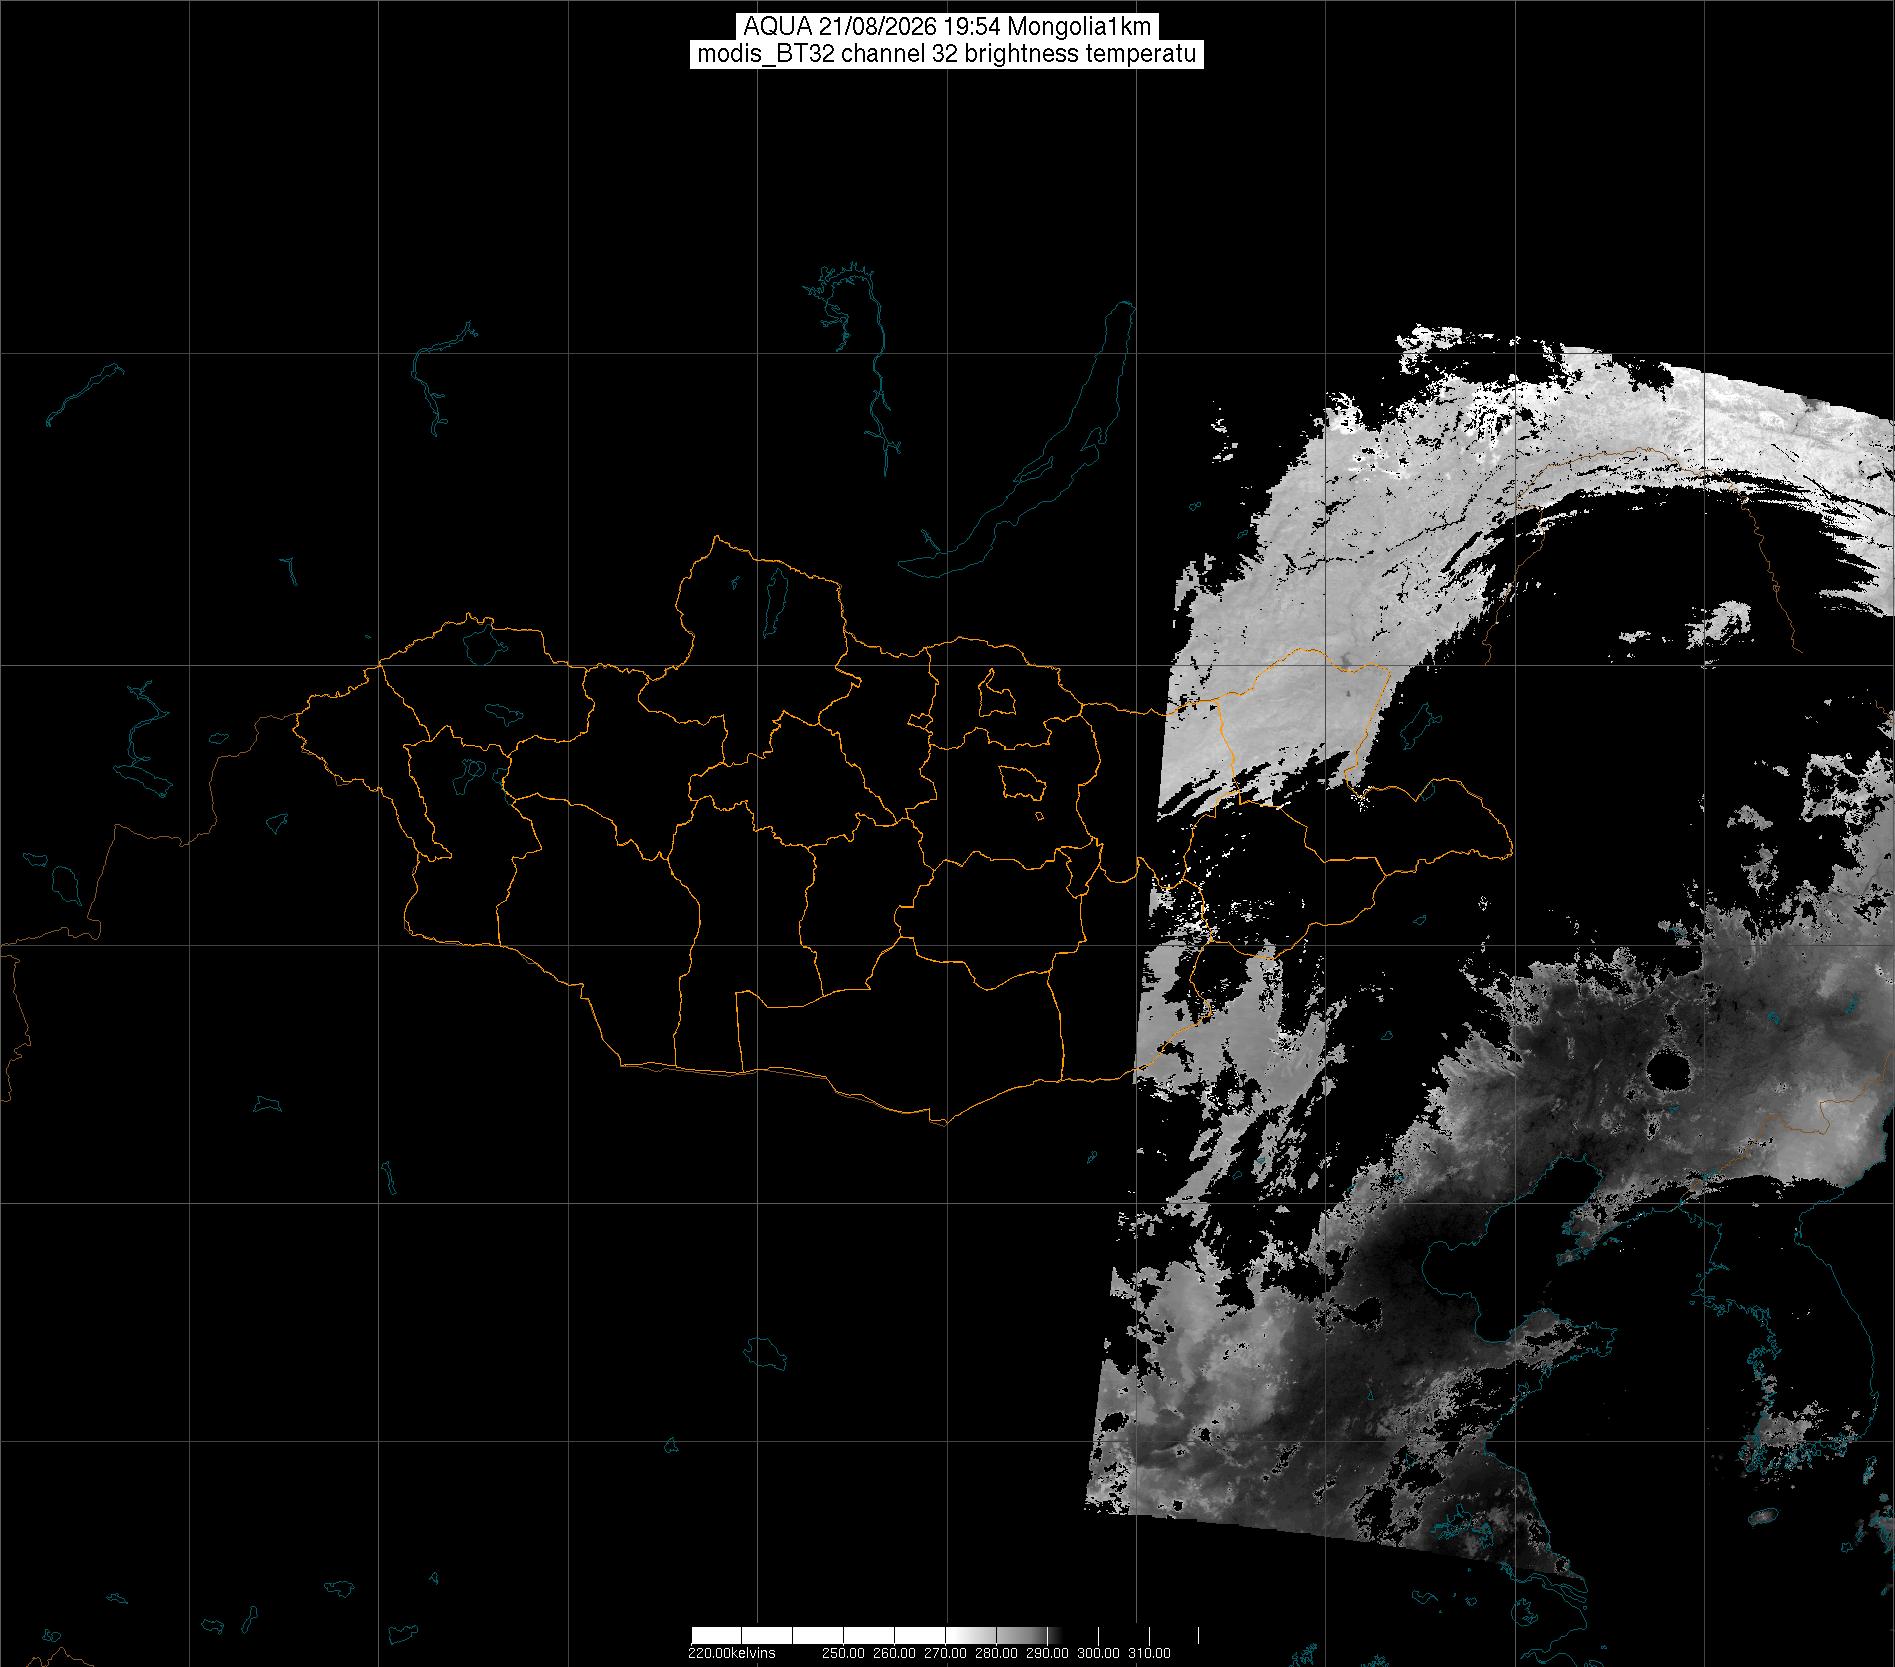Click the title "AQUA 21/08/2026 19:54 Mongolia1km"
Viewport: 1895px width, 1667px height.
tap(947, 27)
